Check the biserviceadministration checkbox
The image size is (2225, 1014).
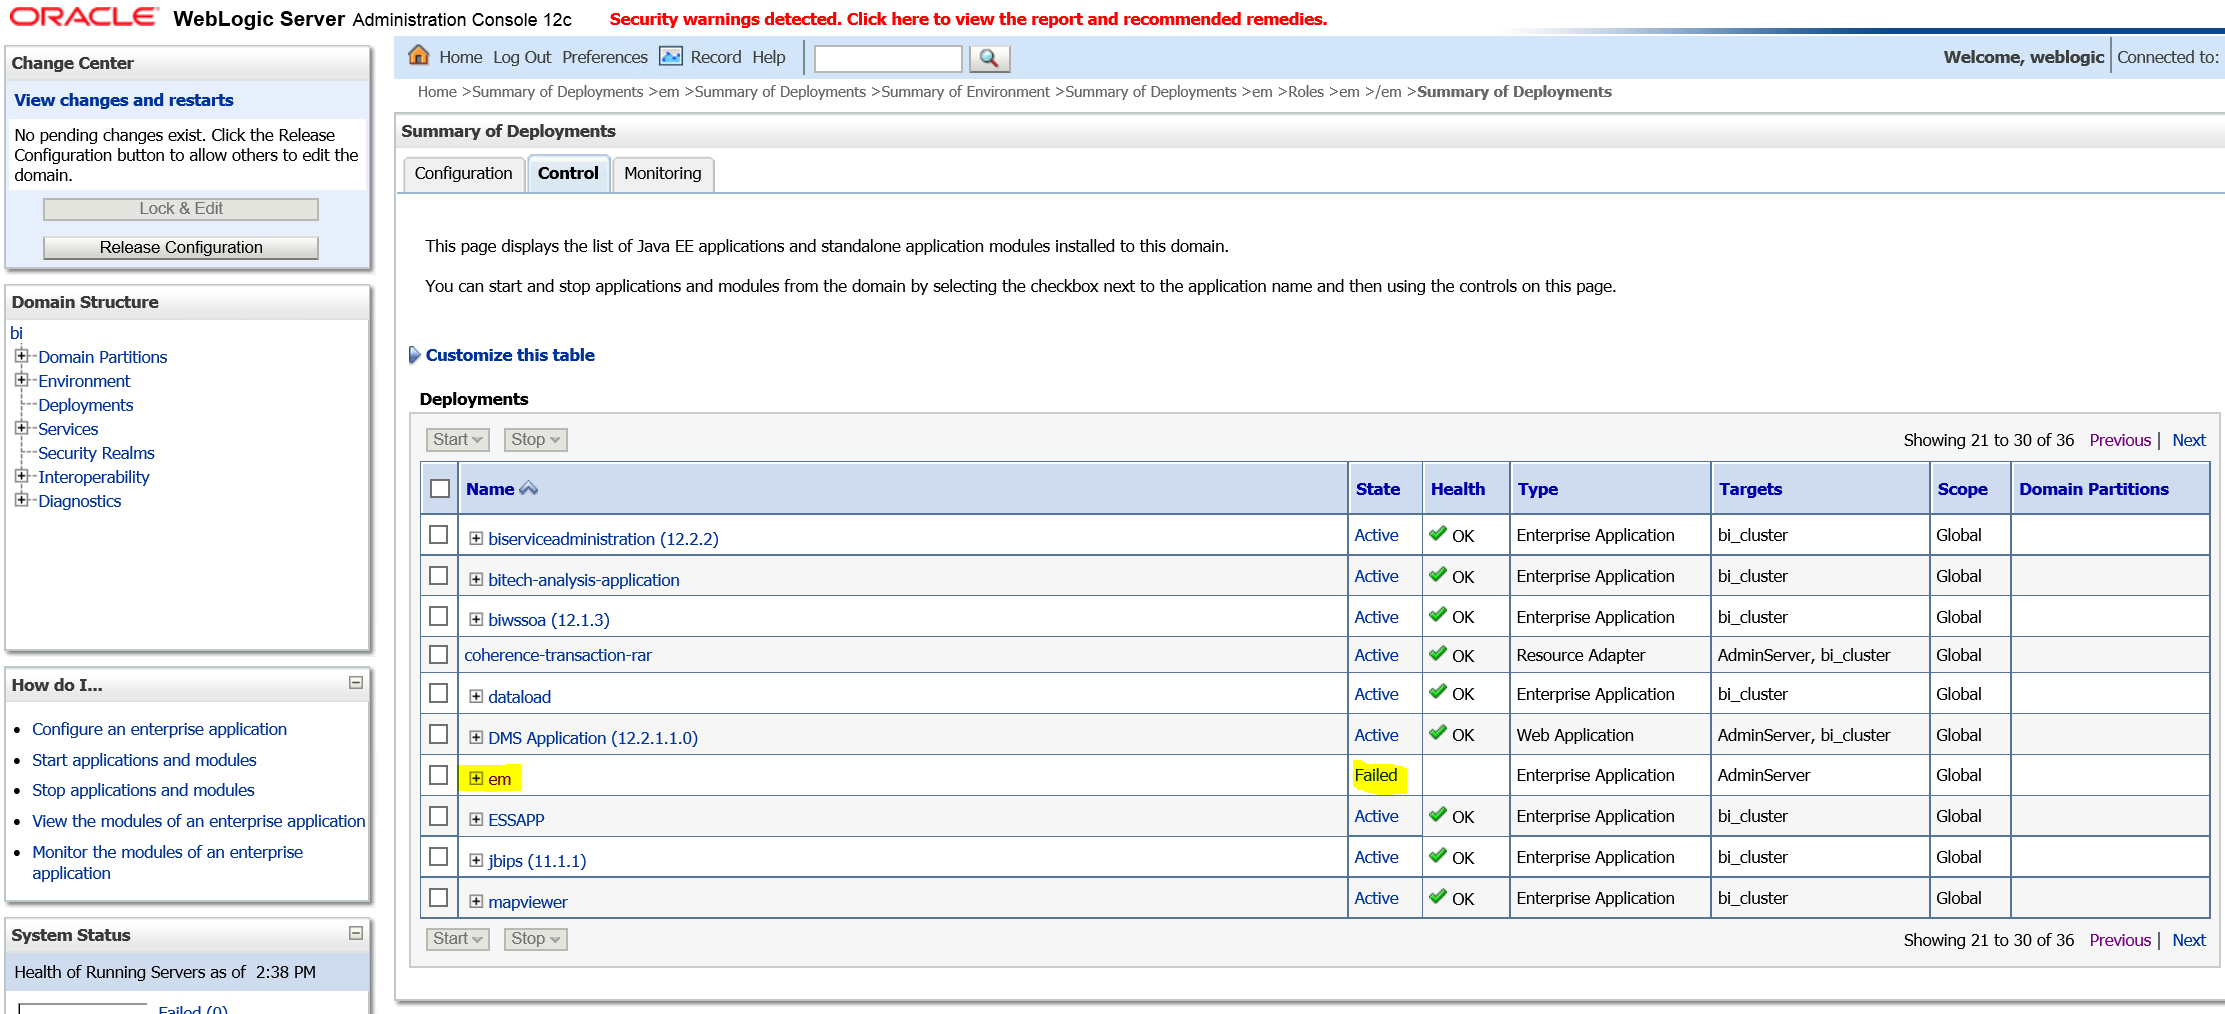pyautogui.click(x=438, y=534)
